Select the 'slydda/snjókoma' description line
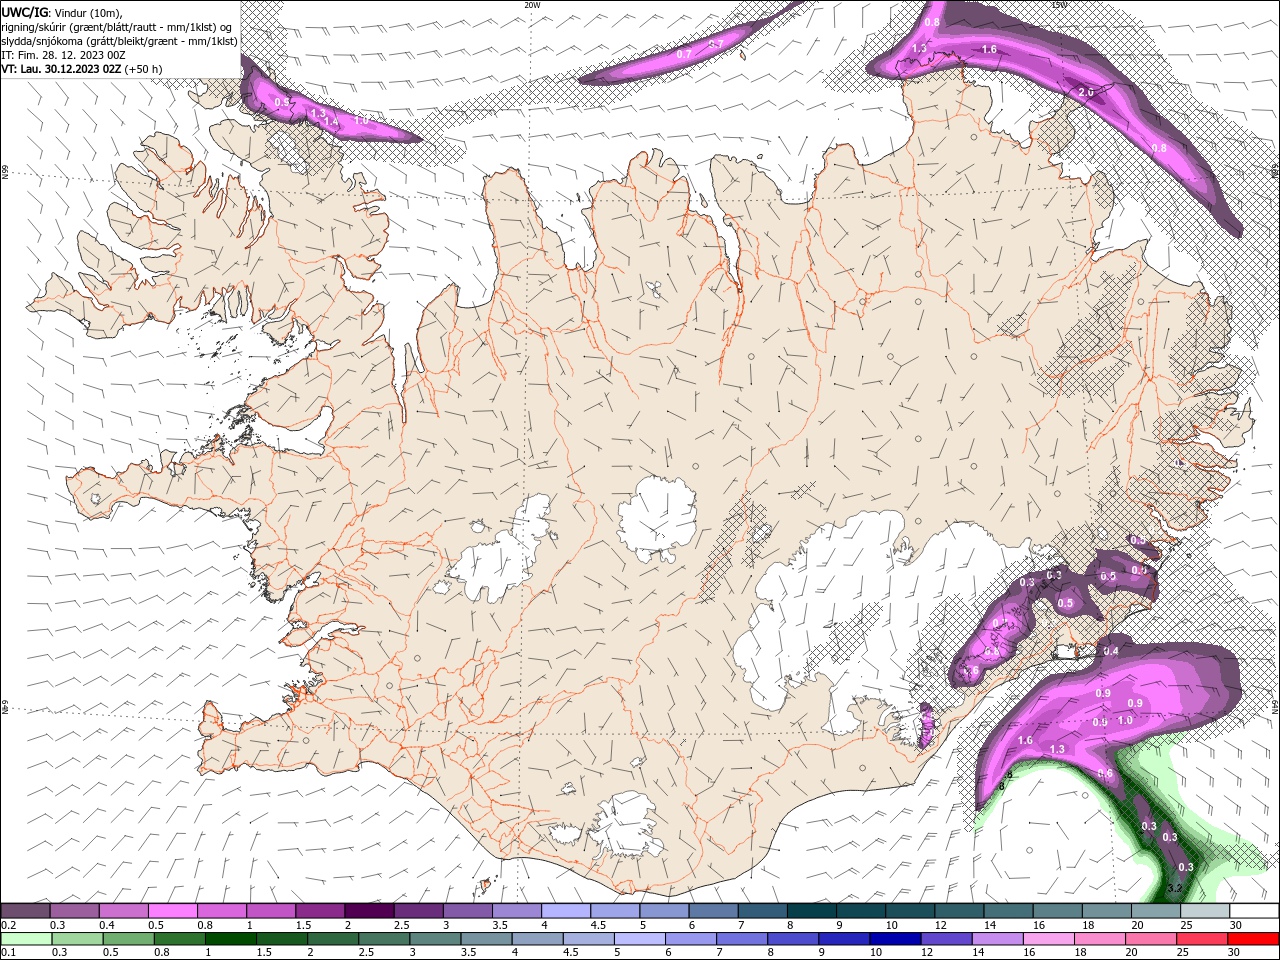Image resolution: width=1280 pixels, height=960 pixels. [120, 41]
